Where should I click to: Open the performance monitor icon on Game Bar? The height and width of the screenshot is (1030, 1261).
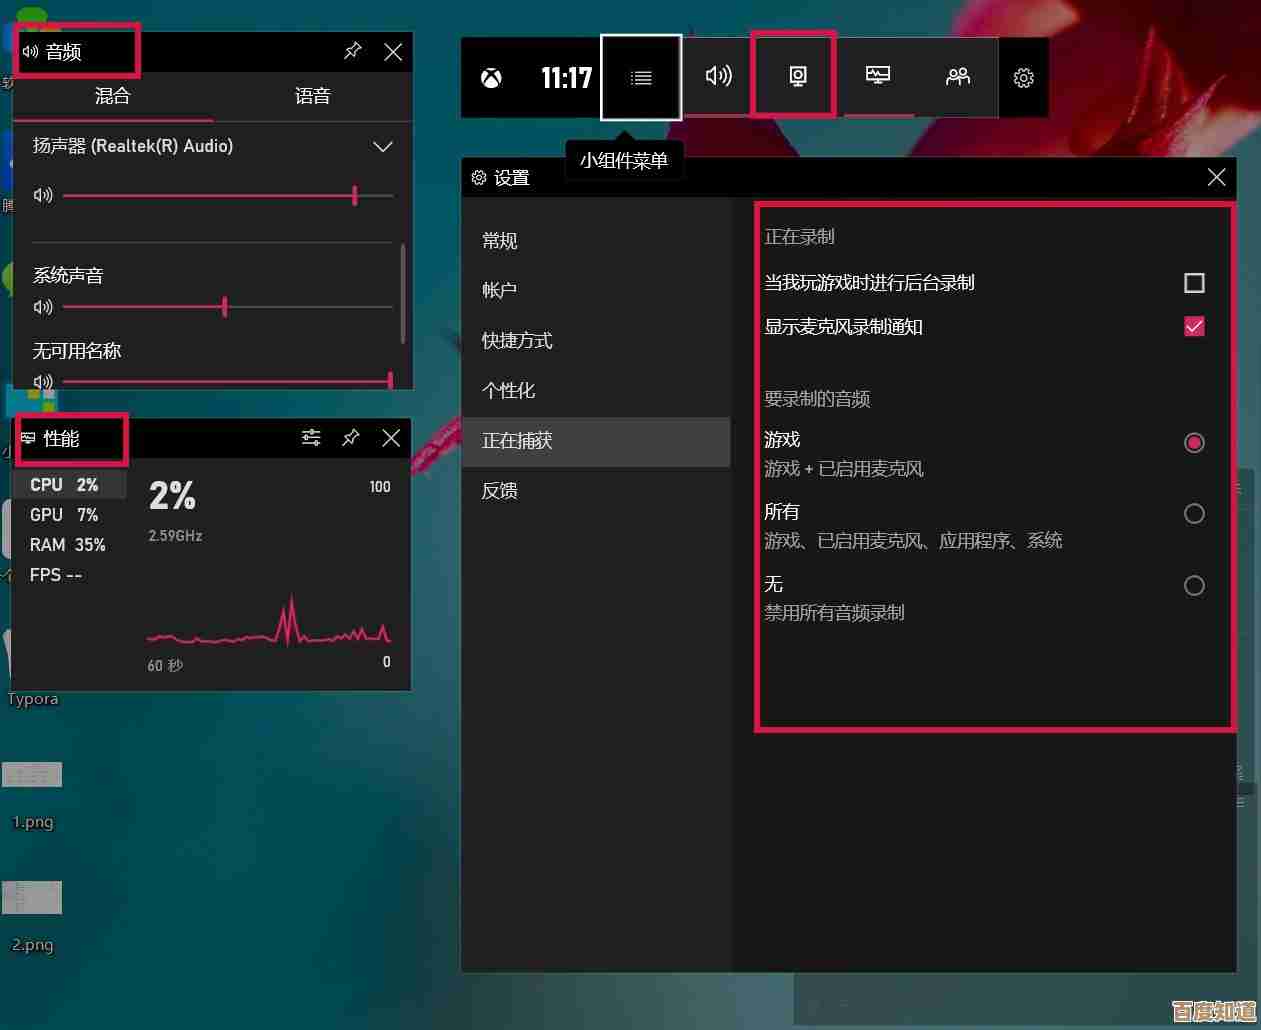coord(878,77)
